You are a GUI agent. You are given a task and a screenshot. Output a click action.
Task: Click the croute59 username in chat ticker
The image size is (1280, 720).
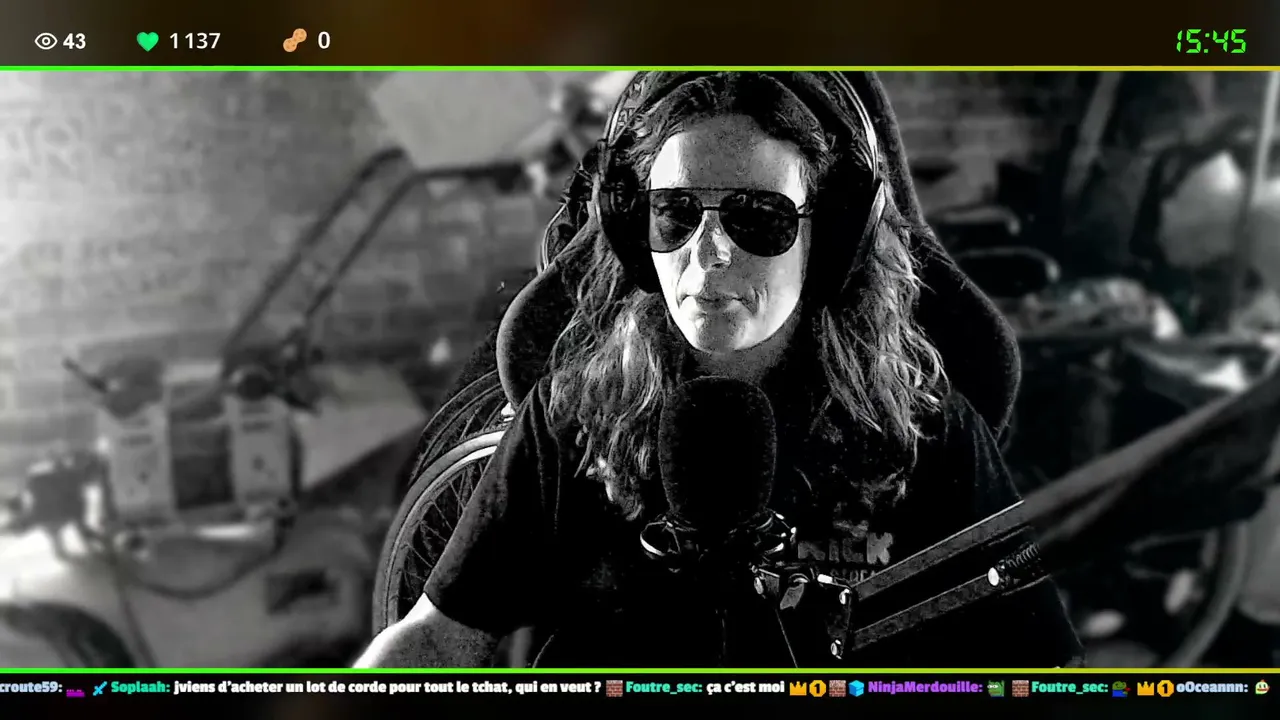[x=31, y=688]
